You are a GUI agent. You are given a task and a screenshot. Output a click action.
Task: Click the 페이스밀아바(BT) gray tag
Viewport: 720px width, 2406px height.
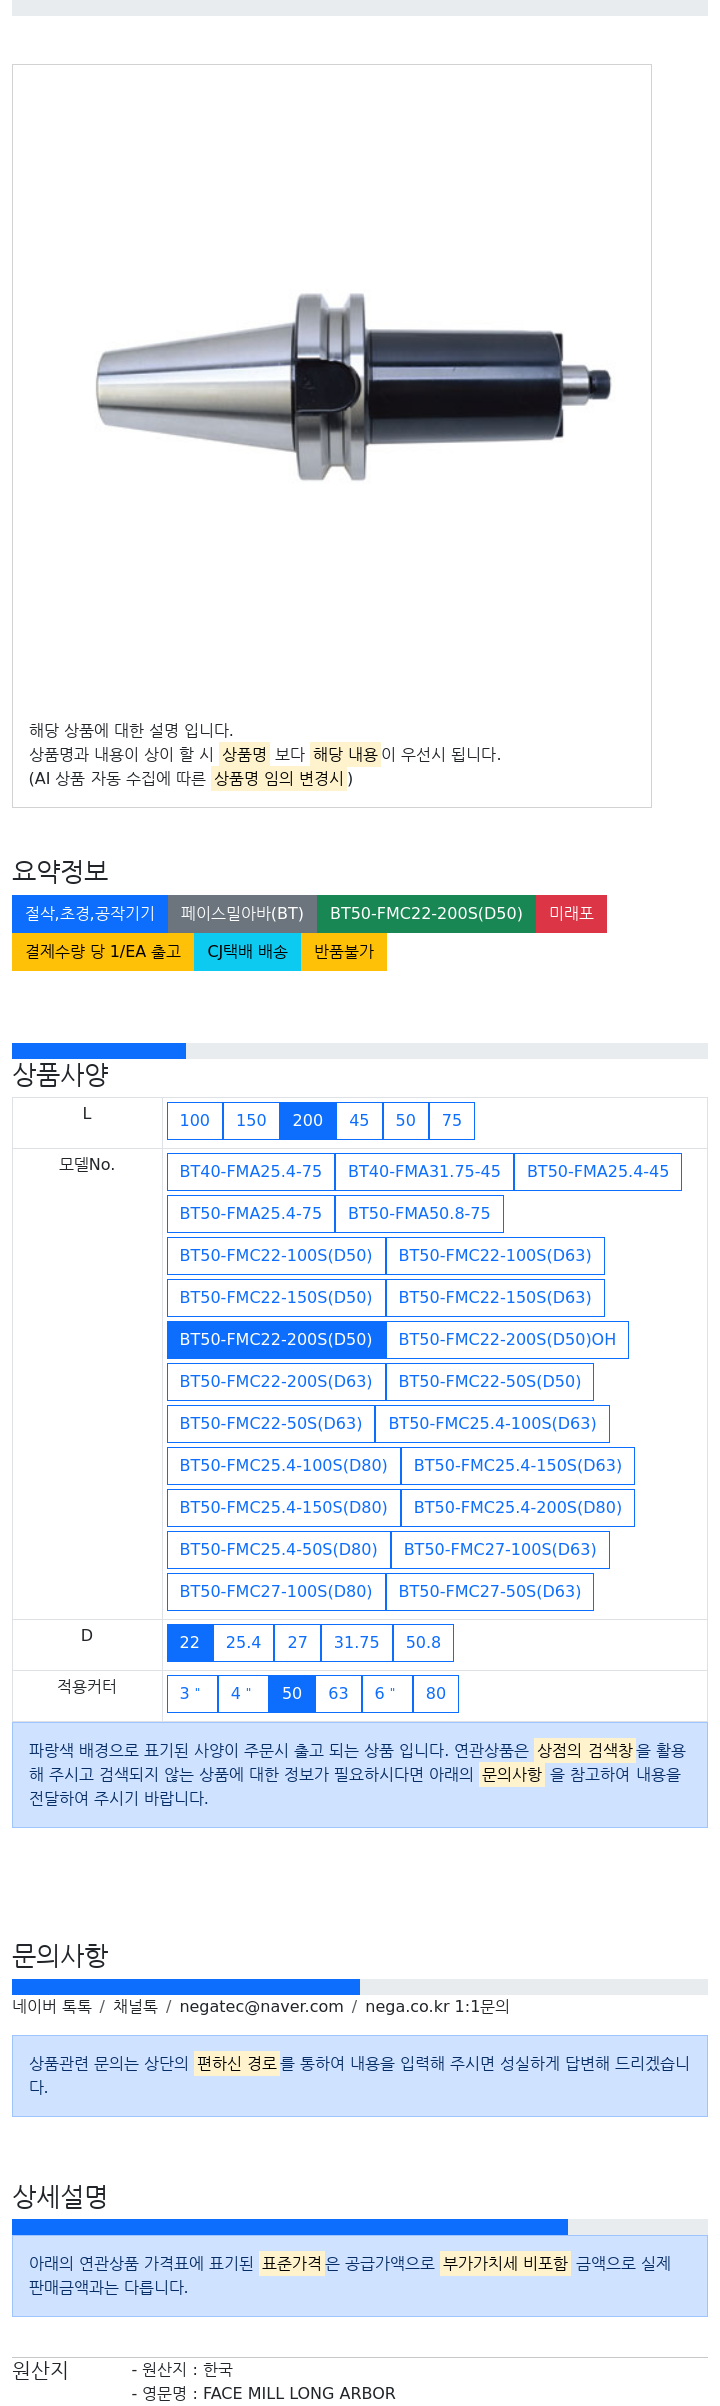(242, 913)
